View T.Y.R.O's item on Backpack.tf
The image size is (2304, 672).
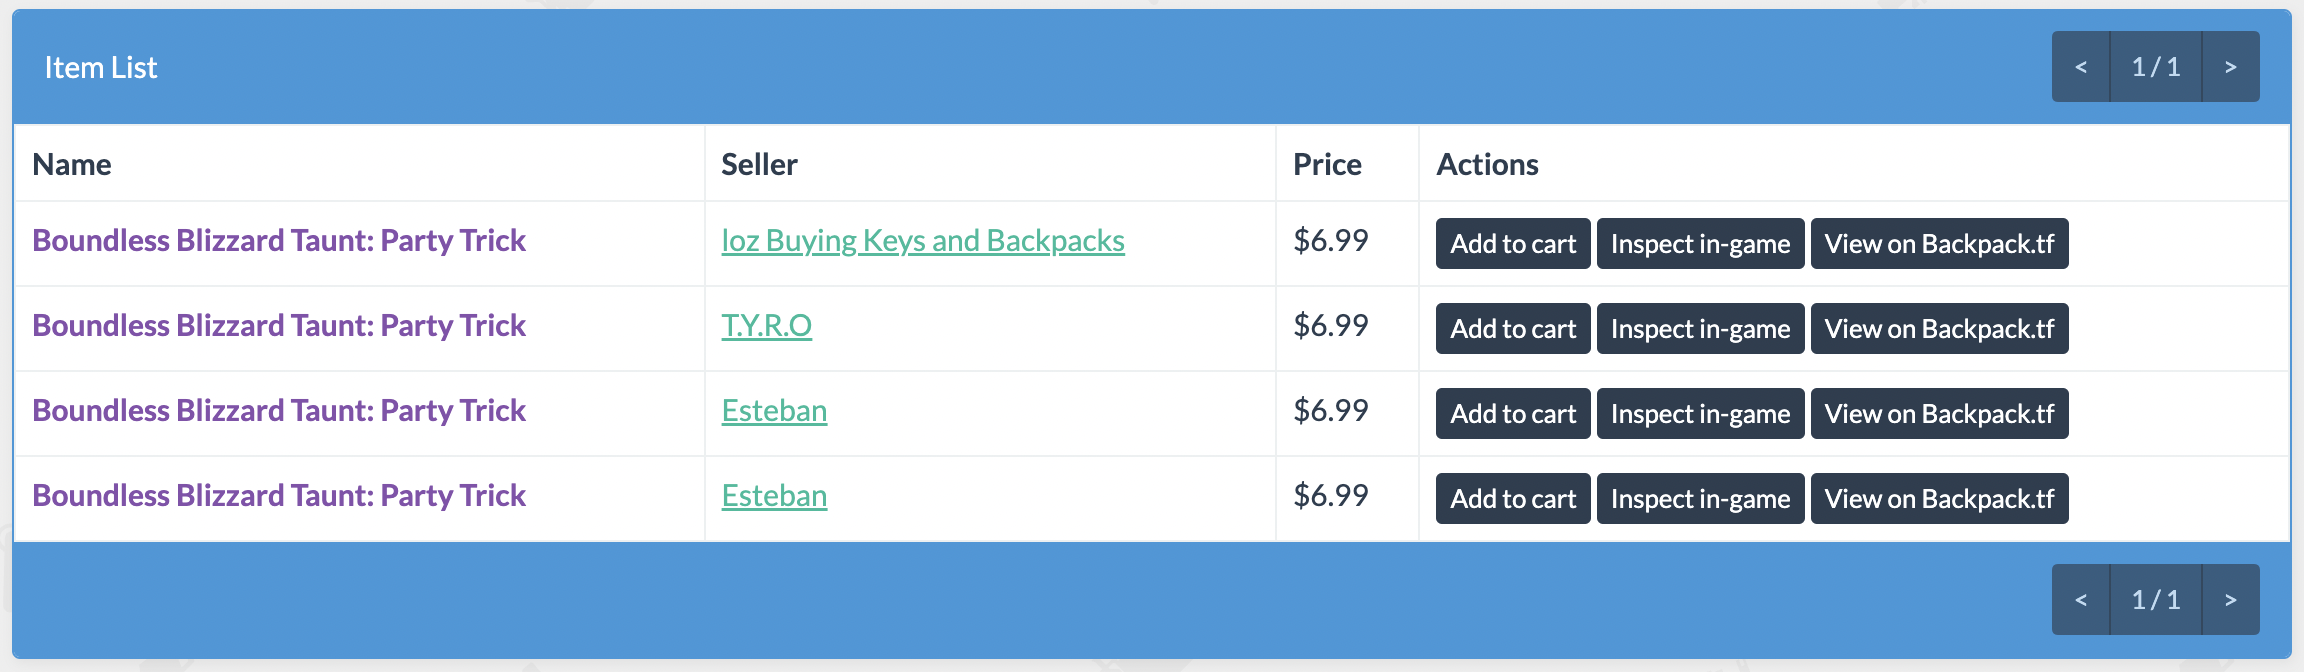point(1939,329)
